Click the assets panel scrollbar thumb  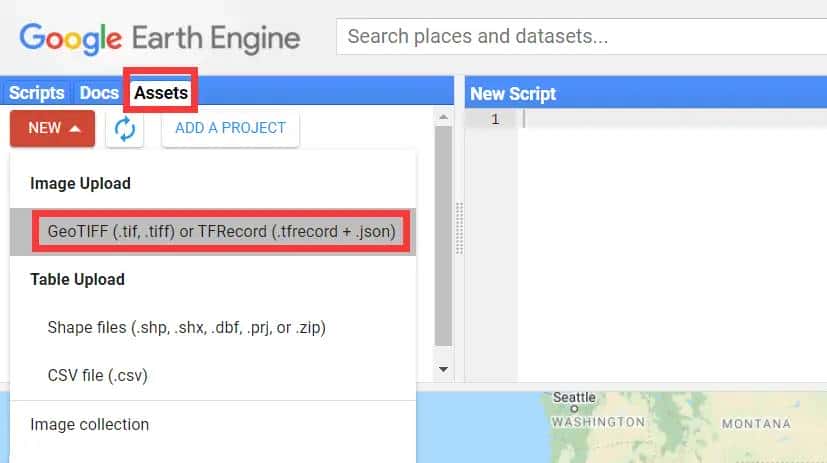[444, 236]
